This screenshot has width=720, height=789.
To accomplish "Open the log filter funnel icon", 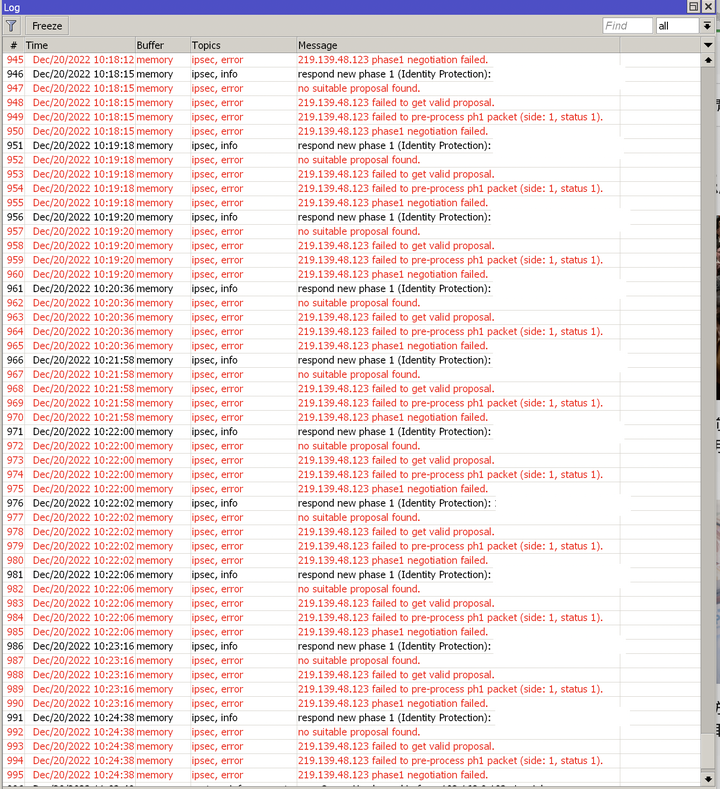I will (11, 26).
